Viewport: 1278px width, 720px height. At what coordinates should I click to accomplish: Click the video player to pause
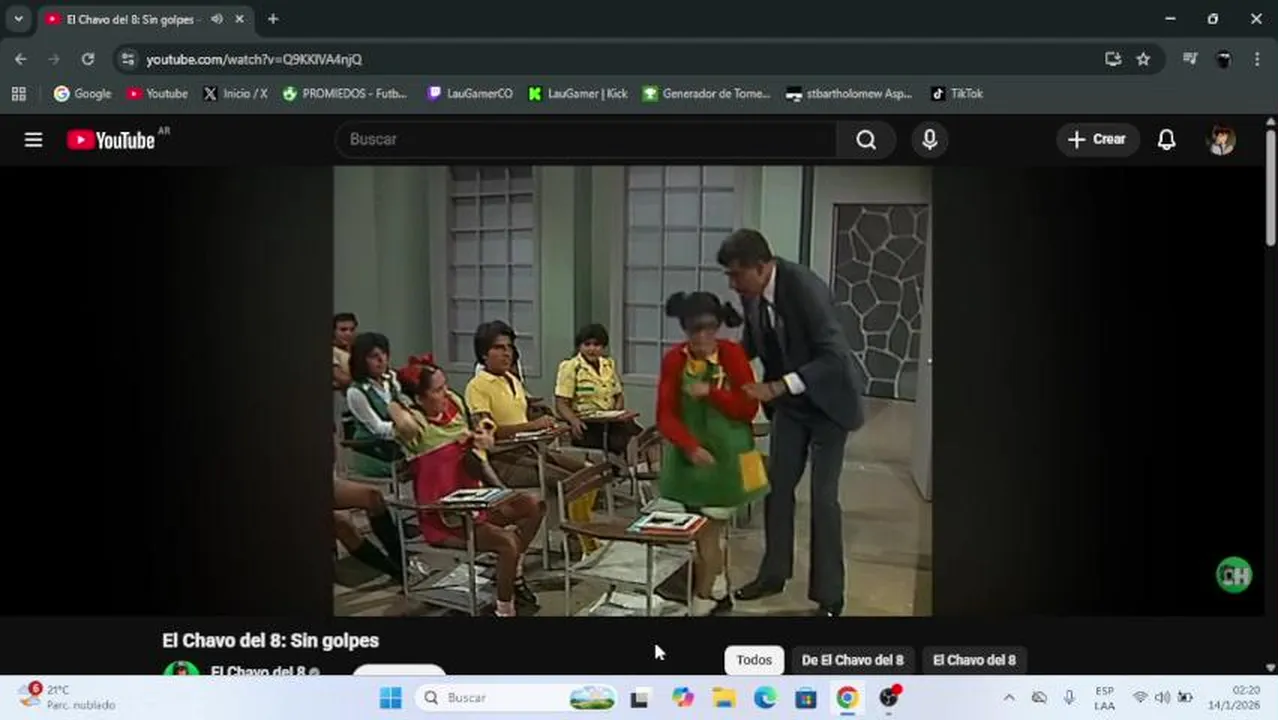click(632, 390)
